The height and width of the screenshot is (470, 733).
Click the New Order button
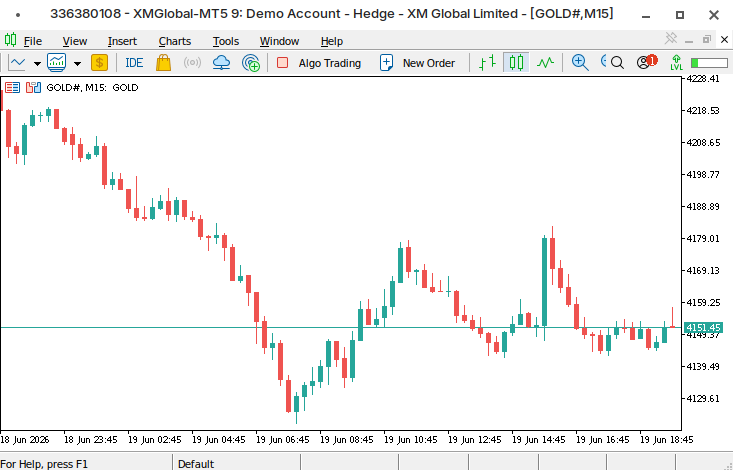(417, 63)
